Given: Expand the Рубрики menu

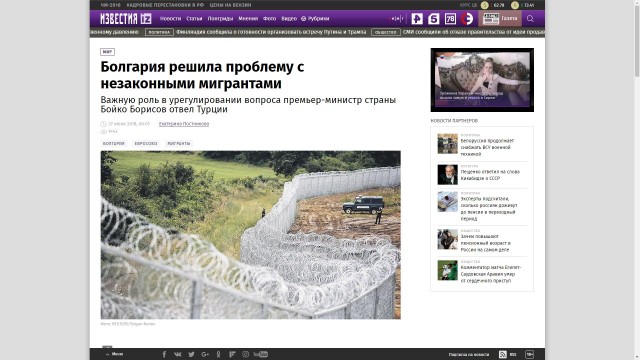Looking at the screenshot, I should point(315,18).
